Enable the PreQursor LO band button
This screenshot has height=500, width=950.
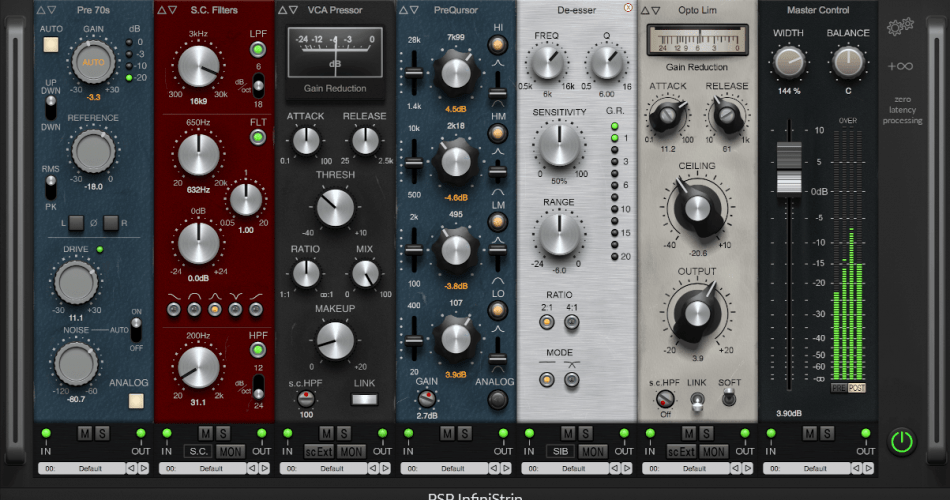(497, 310)
